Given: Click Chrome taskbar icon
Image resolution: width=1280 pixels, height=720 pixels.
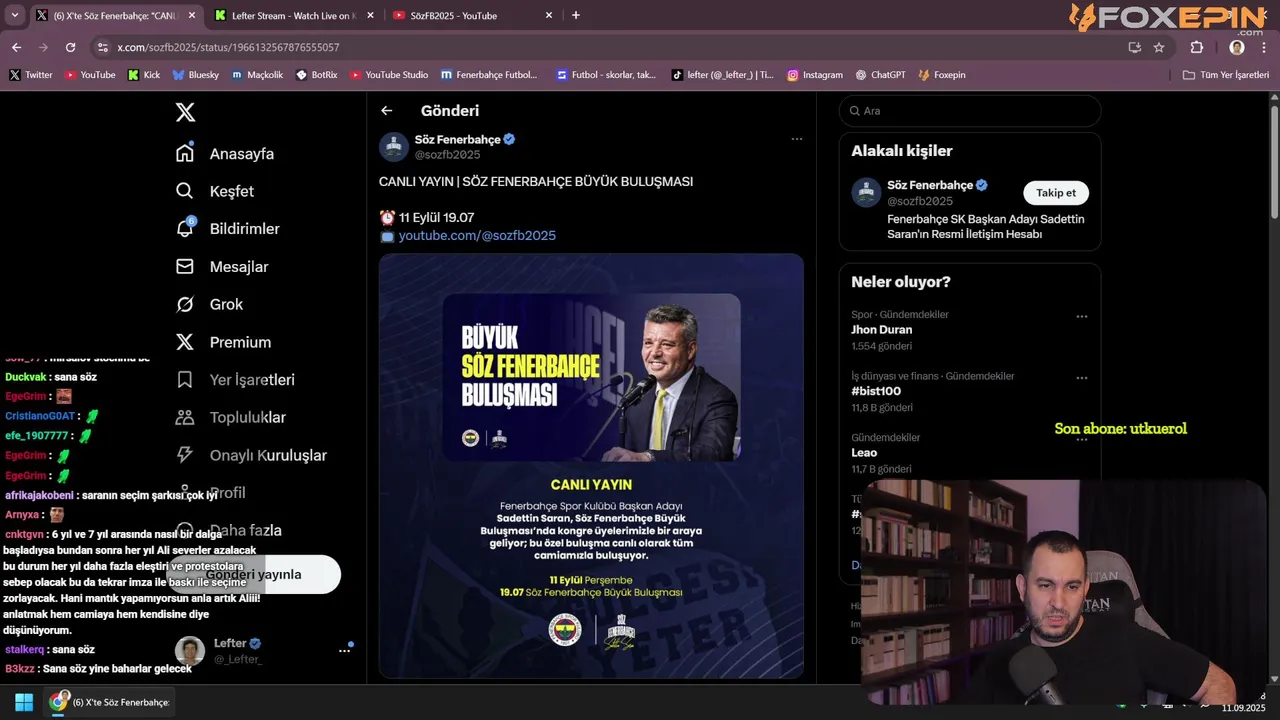Looking at the screenshot, I should [x=59, y=702].
